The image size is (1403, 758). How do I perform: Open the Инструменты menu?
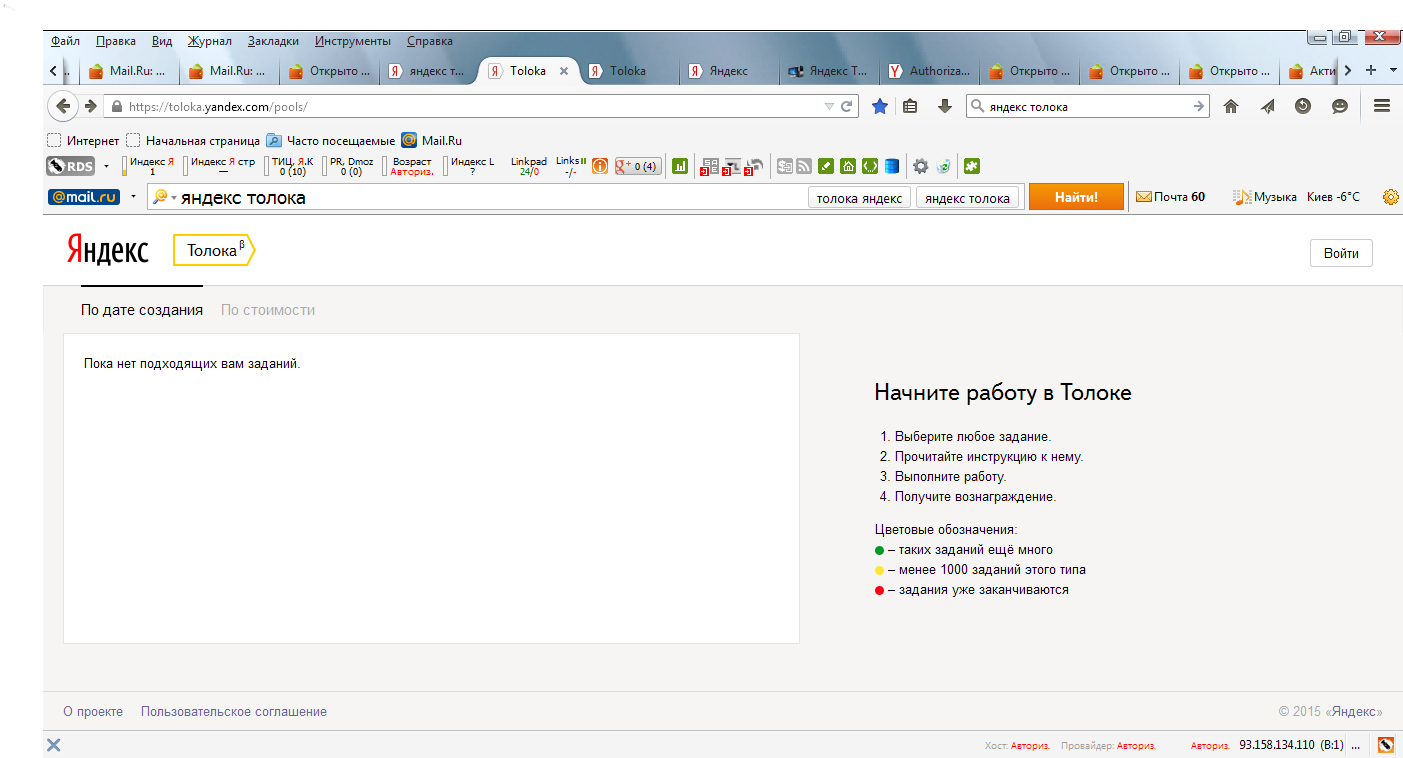point(353,41)
